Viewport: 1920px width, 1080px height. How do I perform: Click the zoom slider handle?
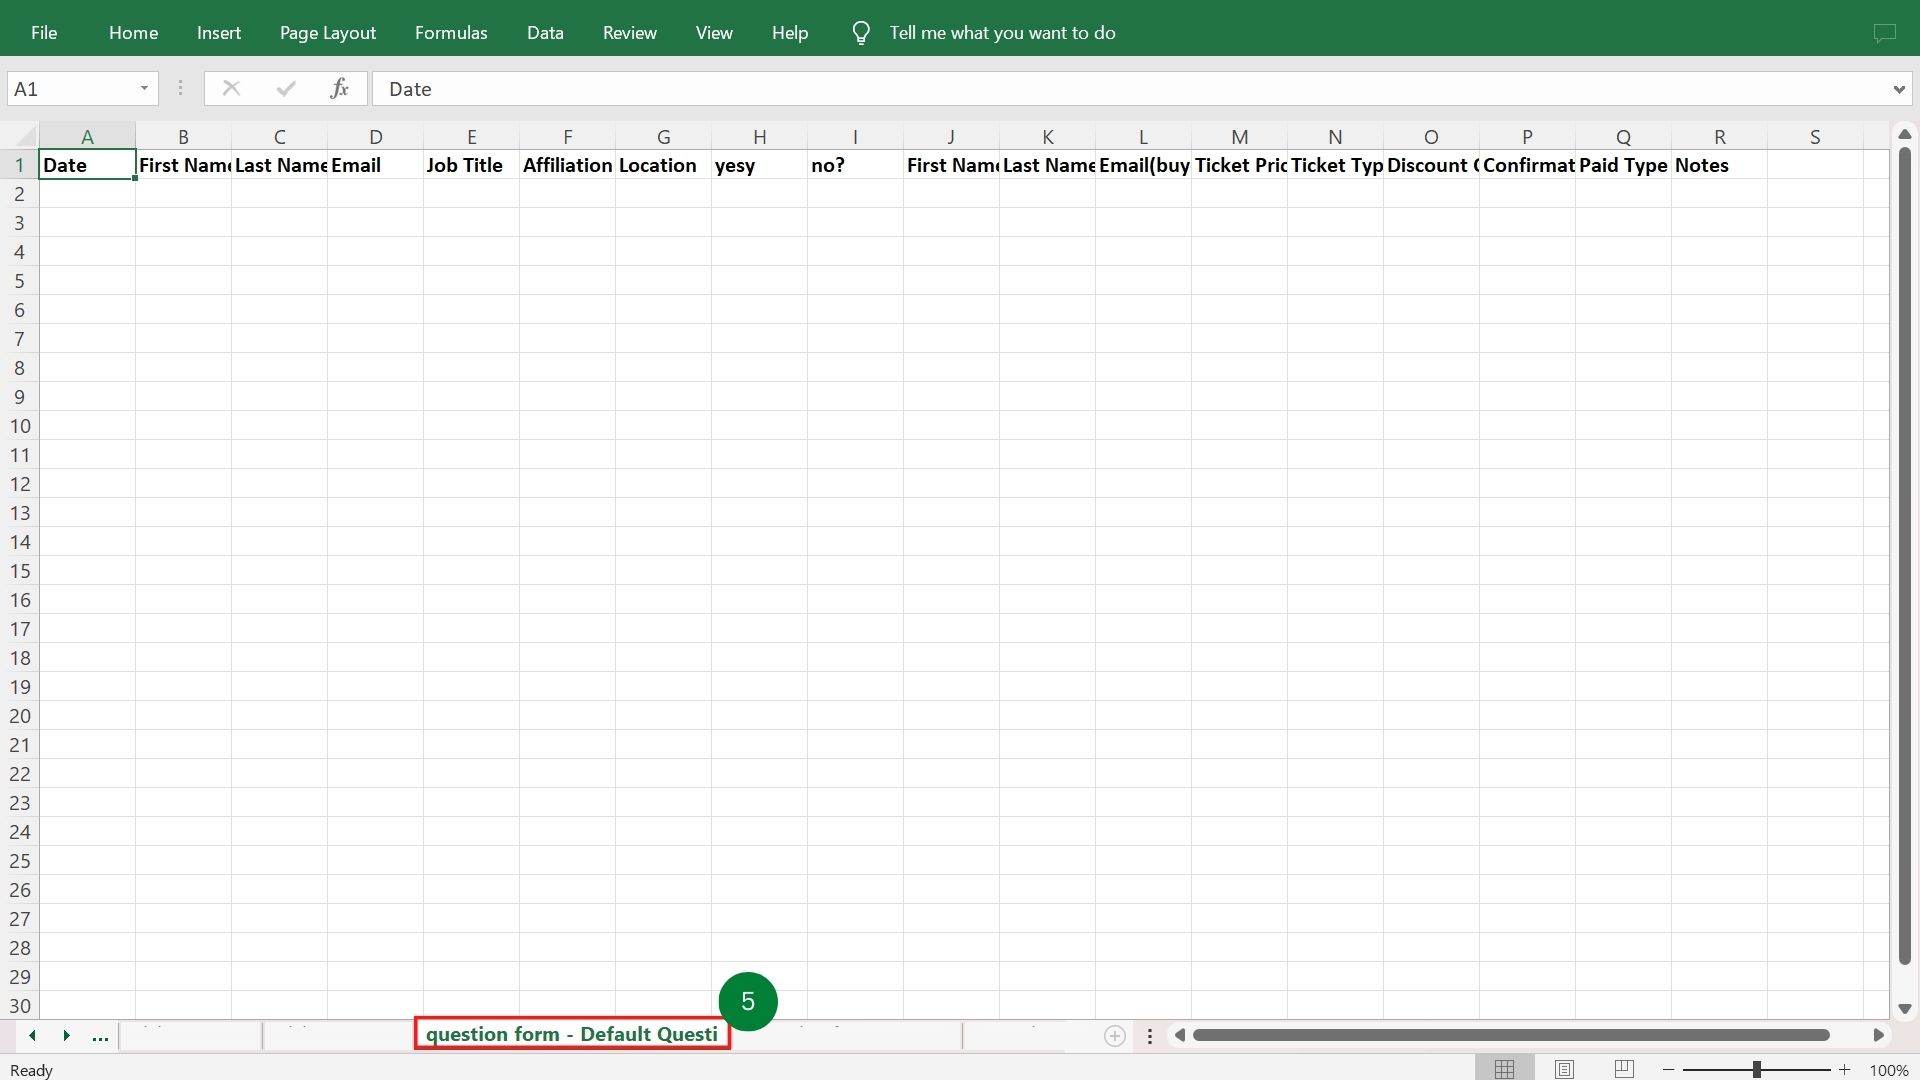point(1756,1070)
